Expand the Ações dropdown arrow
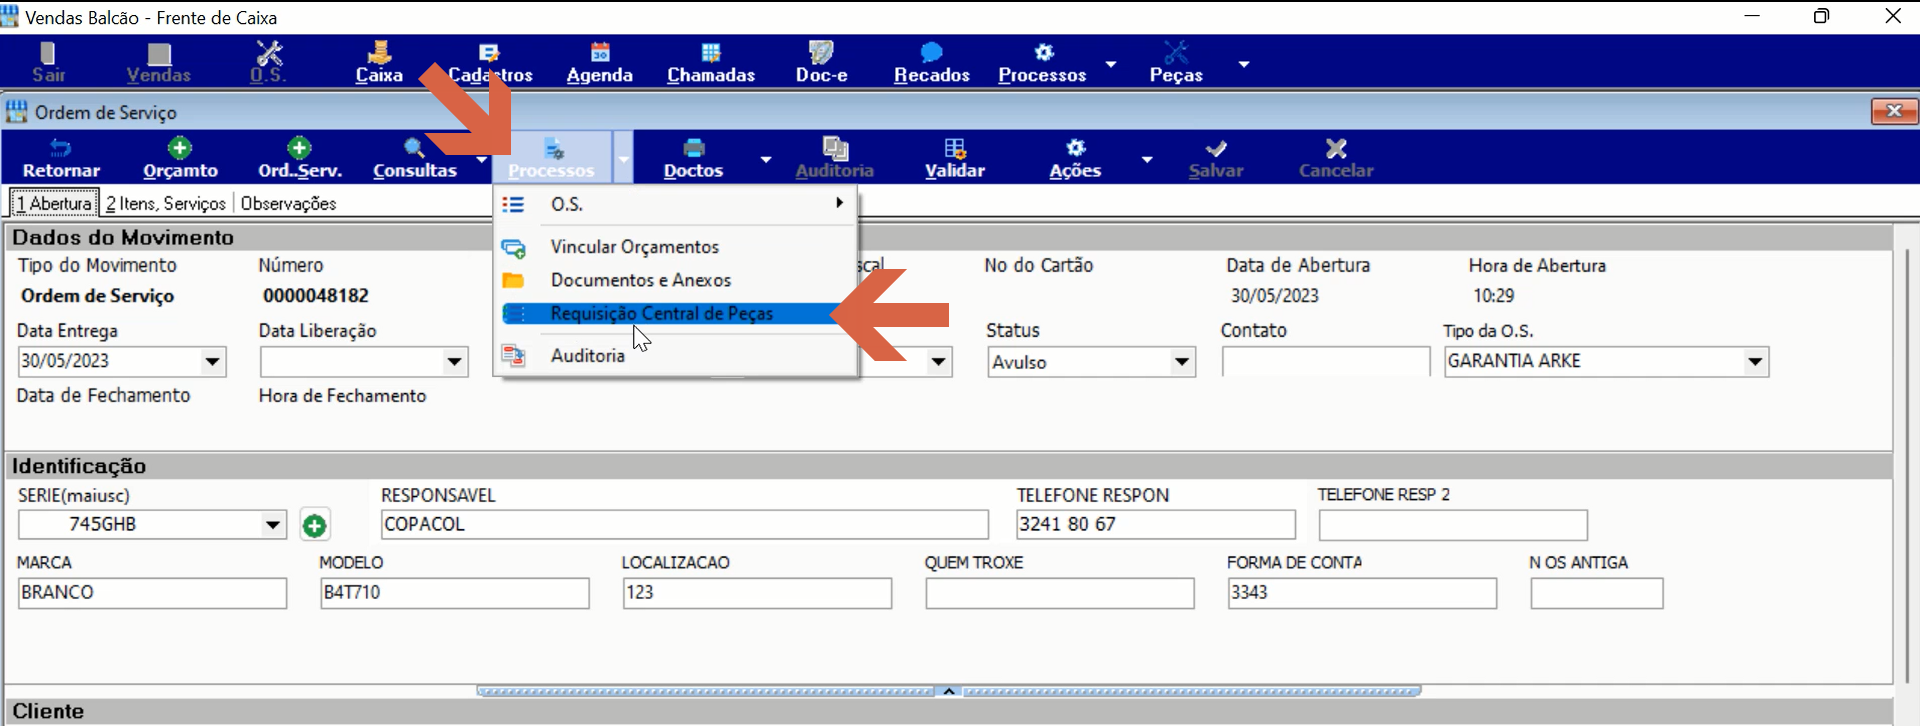 point(1146,159)
